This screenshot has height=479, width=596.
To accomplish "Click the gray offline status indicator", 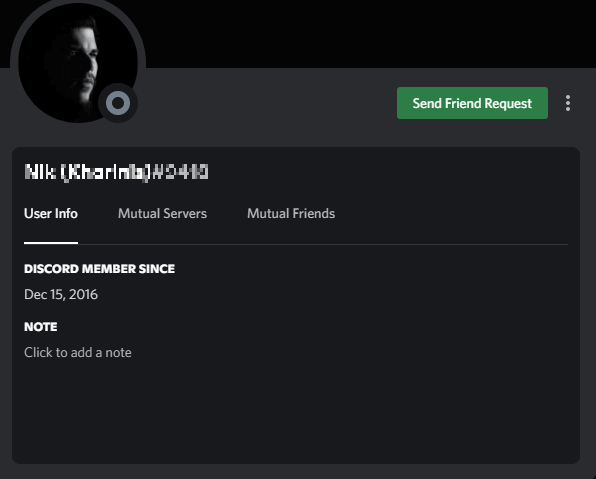I will point(118,103).
